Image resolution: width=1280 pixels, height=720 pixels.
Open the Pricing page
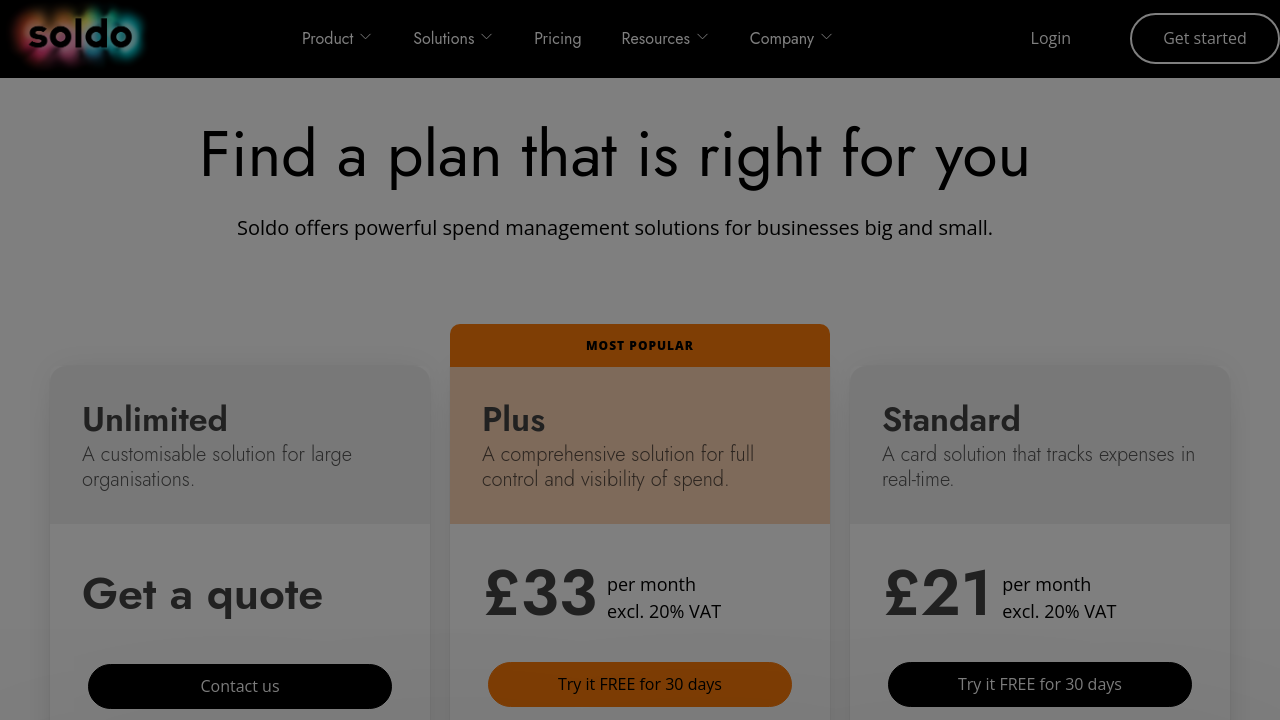pos(558,38)
